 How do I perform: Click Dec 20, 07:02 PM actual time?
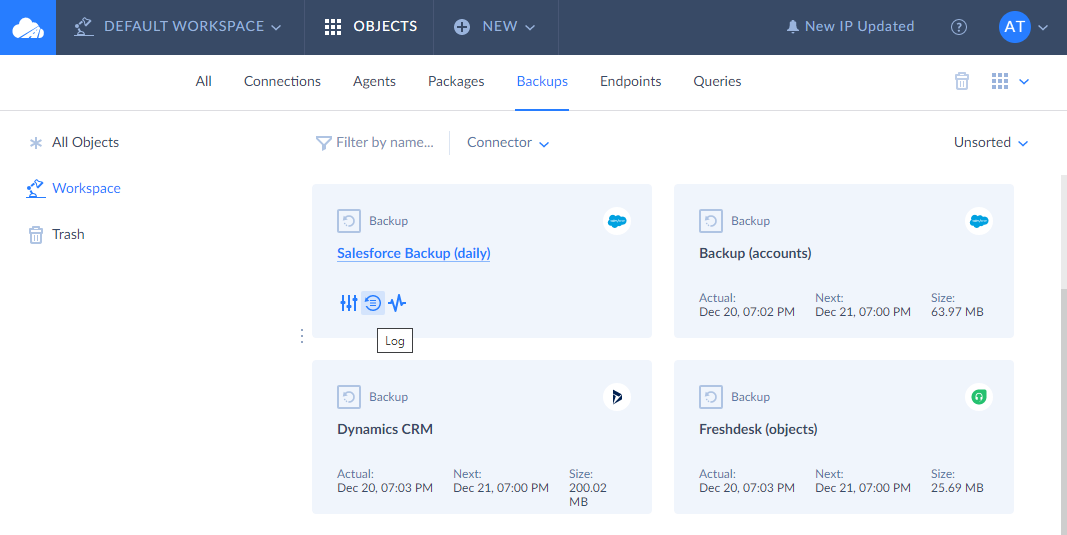(746, 312)
